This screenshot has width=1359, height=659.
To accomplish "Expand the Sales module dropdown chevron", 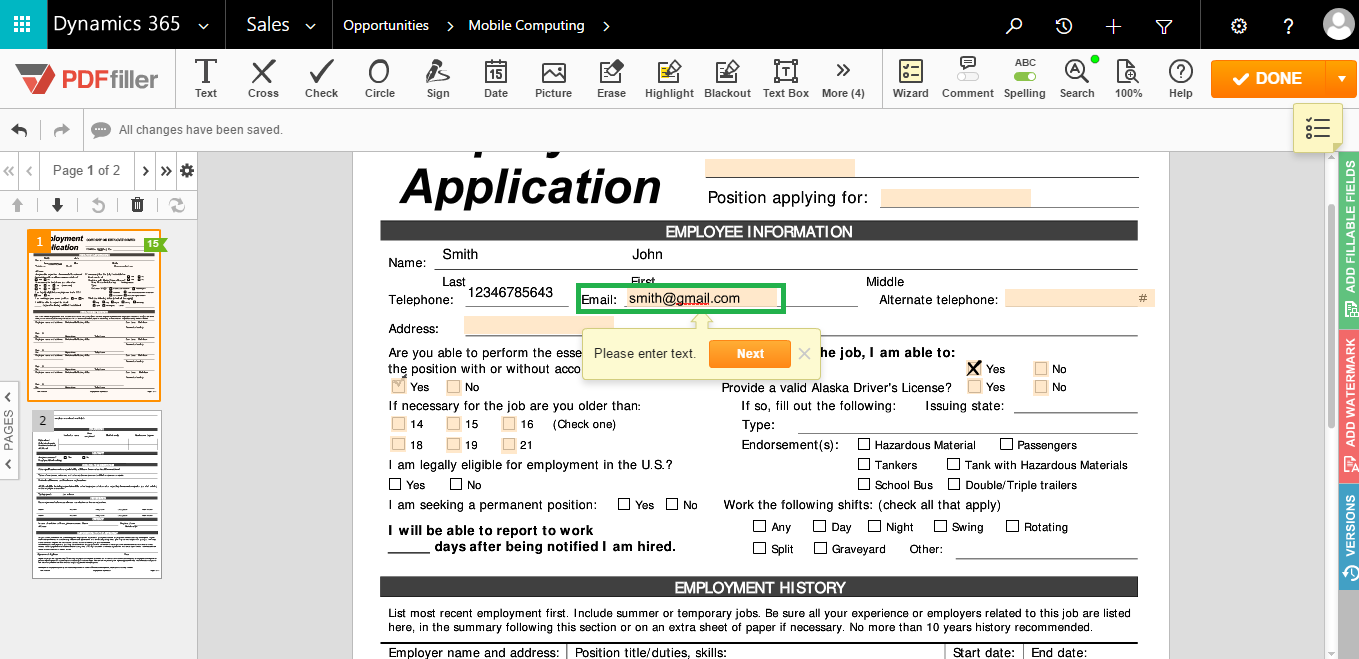I will pyautogui.click(x=310, y=27).
